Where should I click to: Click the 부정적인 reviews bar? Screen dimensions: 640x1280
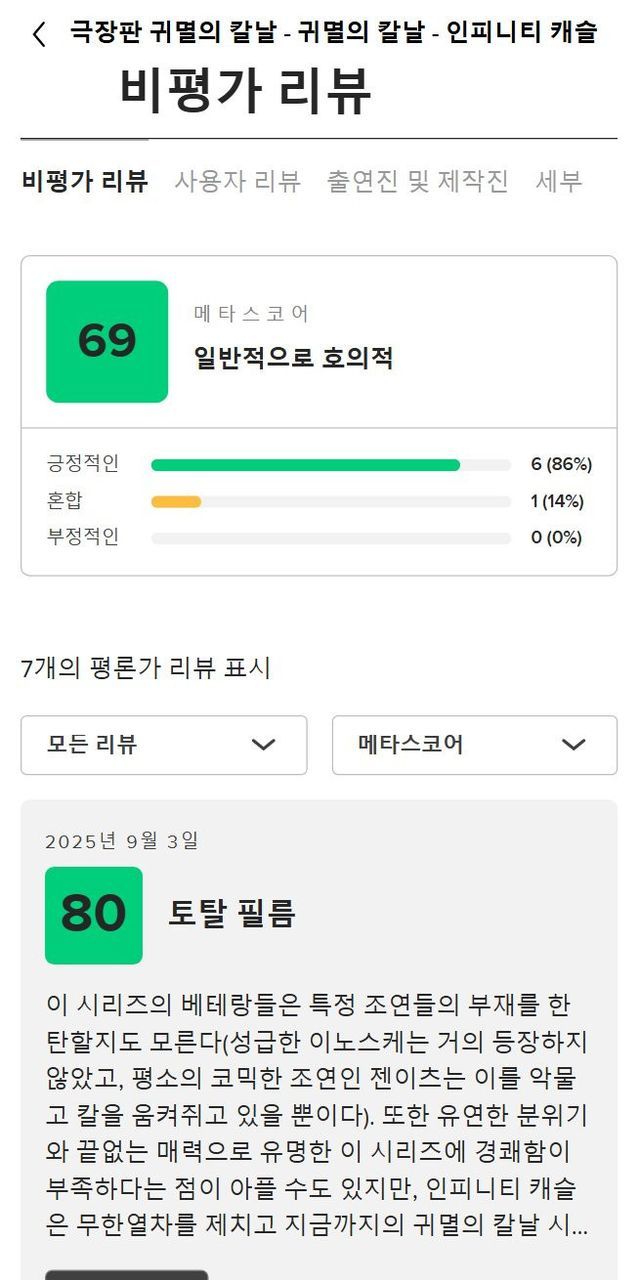[330, 537]
